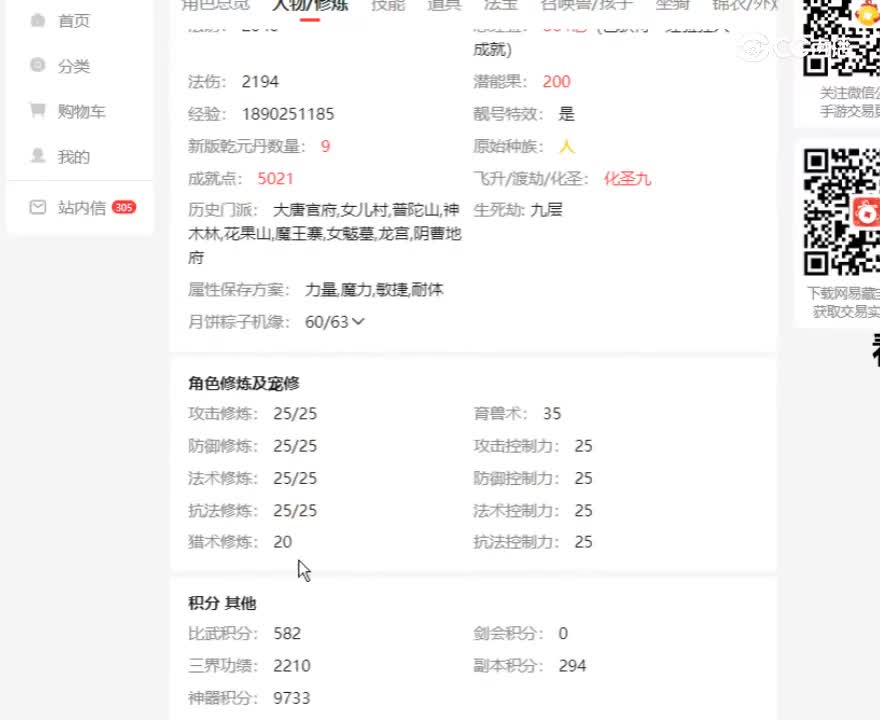Click the 抗法修炼 value 25/25
880x720 pixels.
tap(295, 511)
